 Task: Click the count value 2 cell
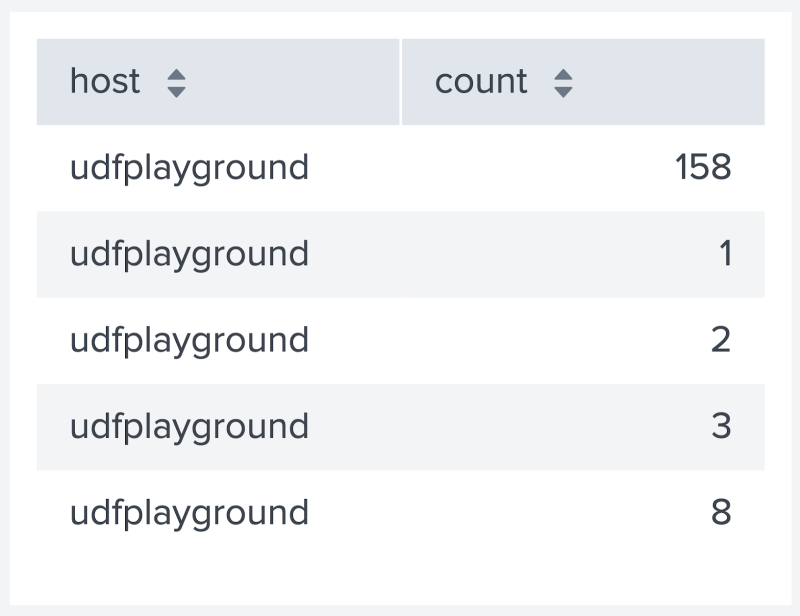click(x=583, y=340)
